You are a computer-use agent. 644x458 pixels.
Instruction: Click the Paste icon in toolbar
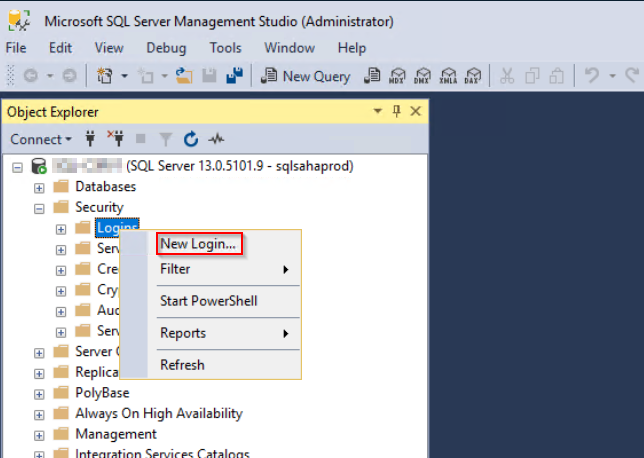557,76
